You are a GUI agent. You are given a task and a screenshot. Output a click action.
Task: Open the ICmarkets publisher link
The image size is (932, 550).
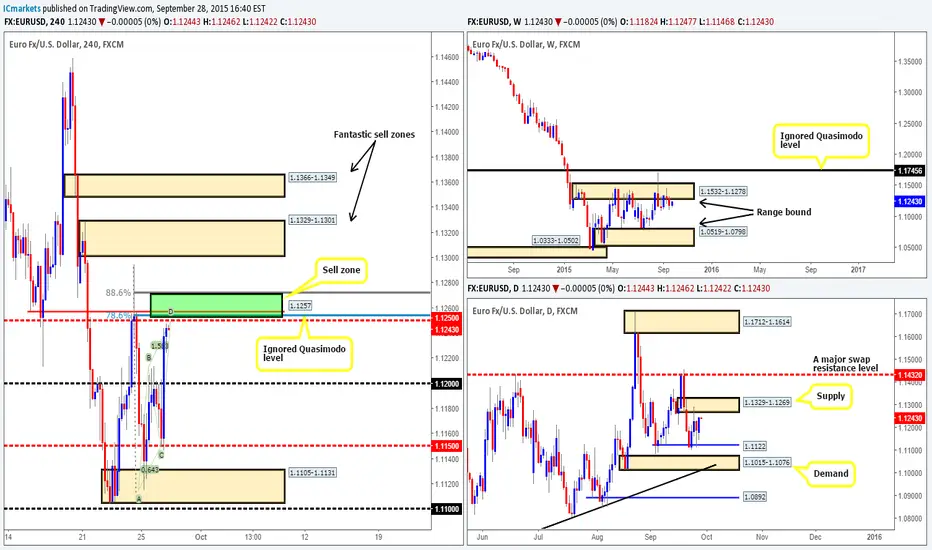tap(21, 8)
